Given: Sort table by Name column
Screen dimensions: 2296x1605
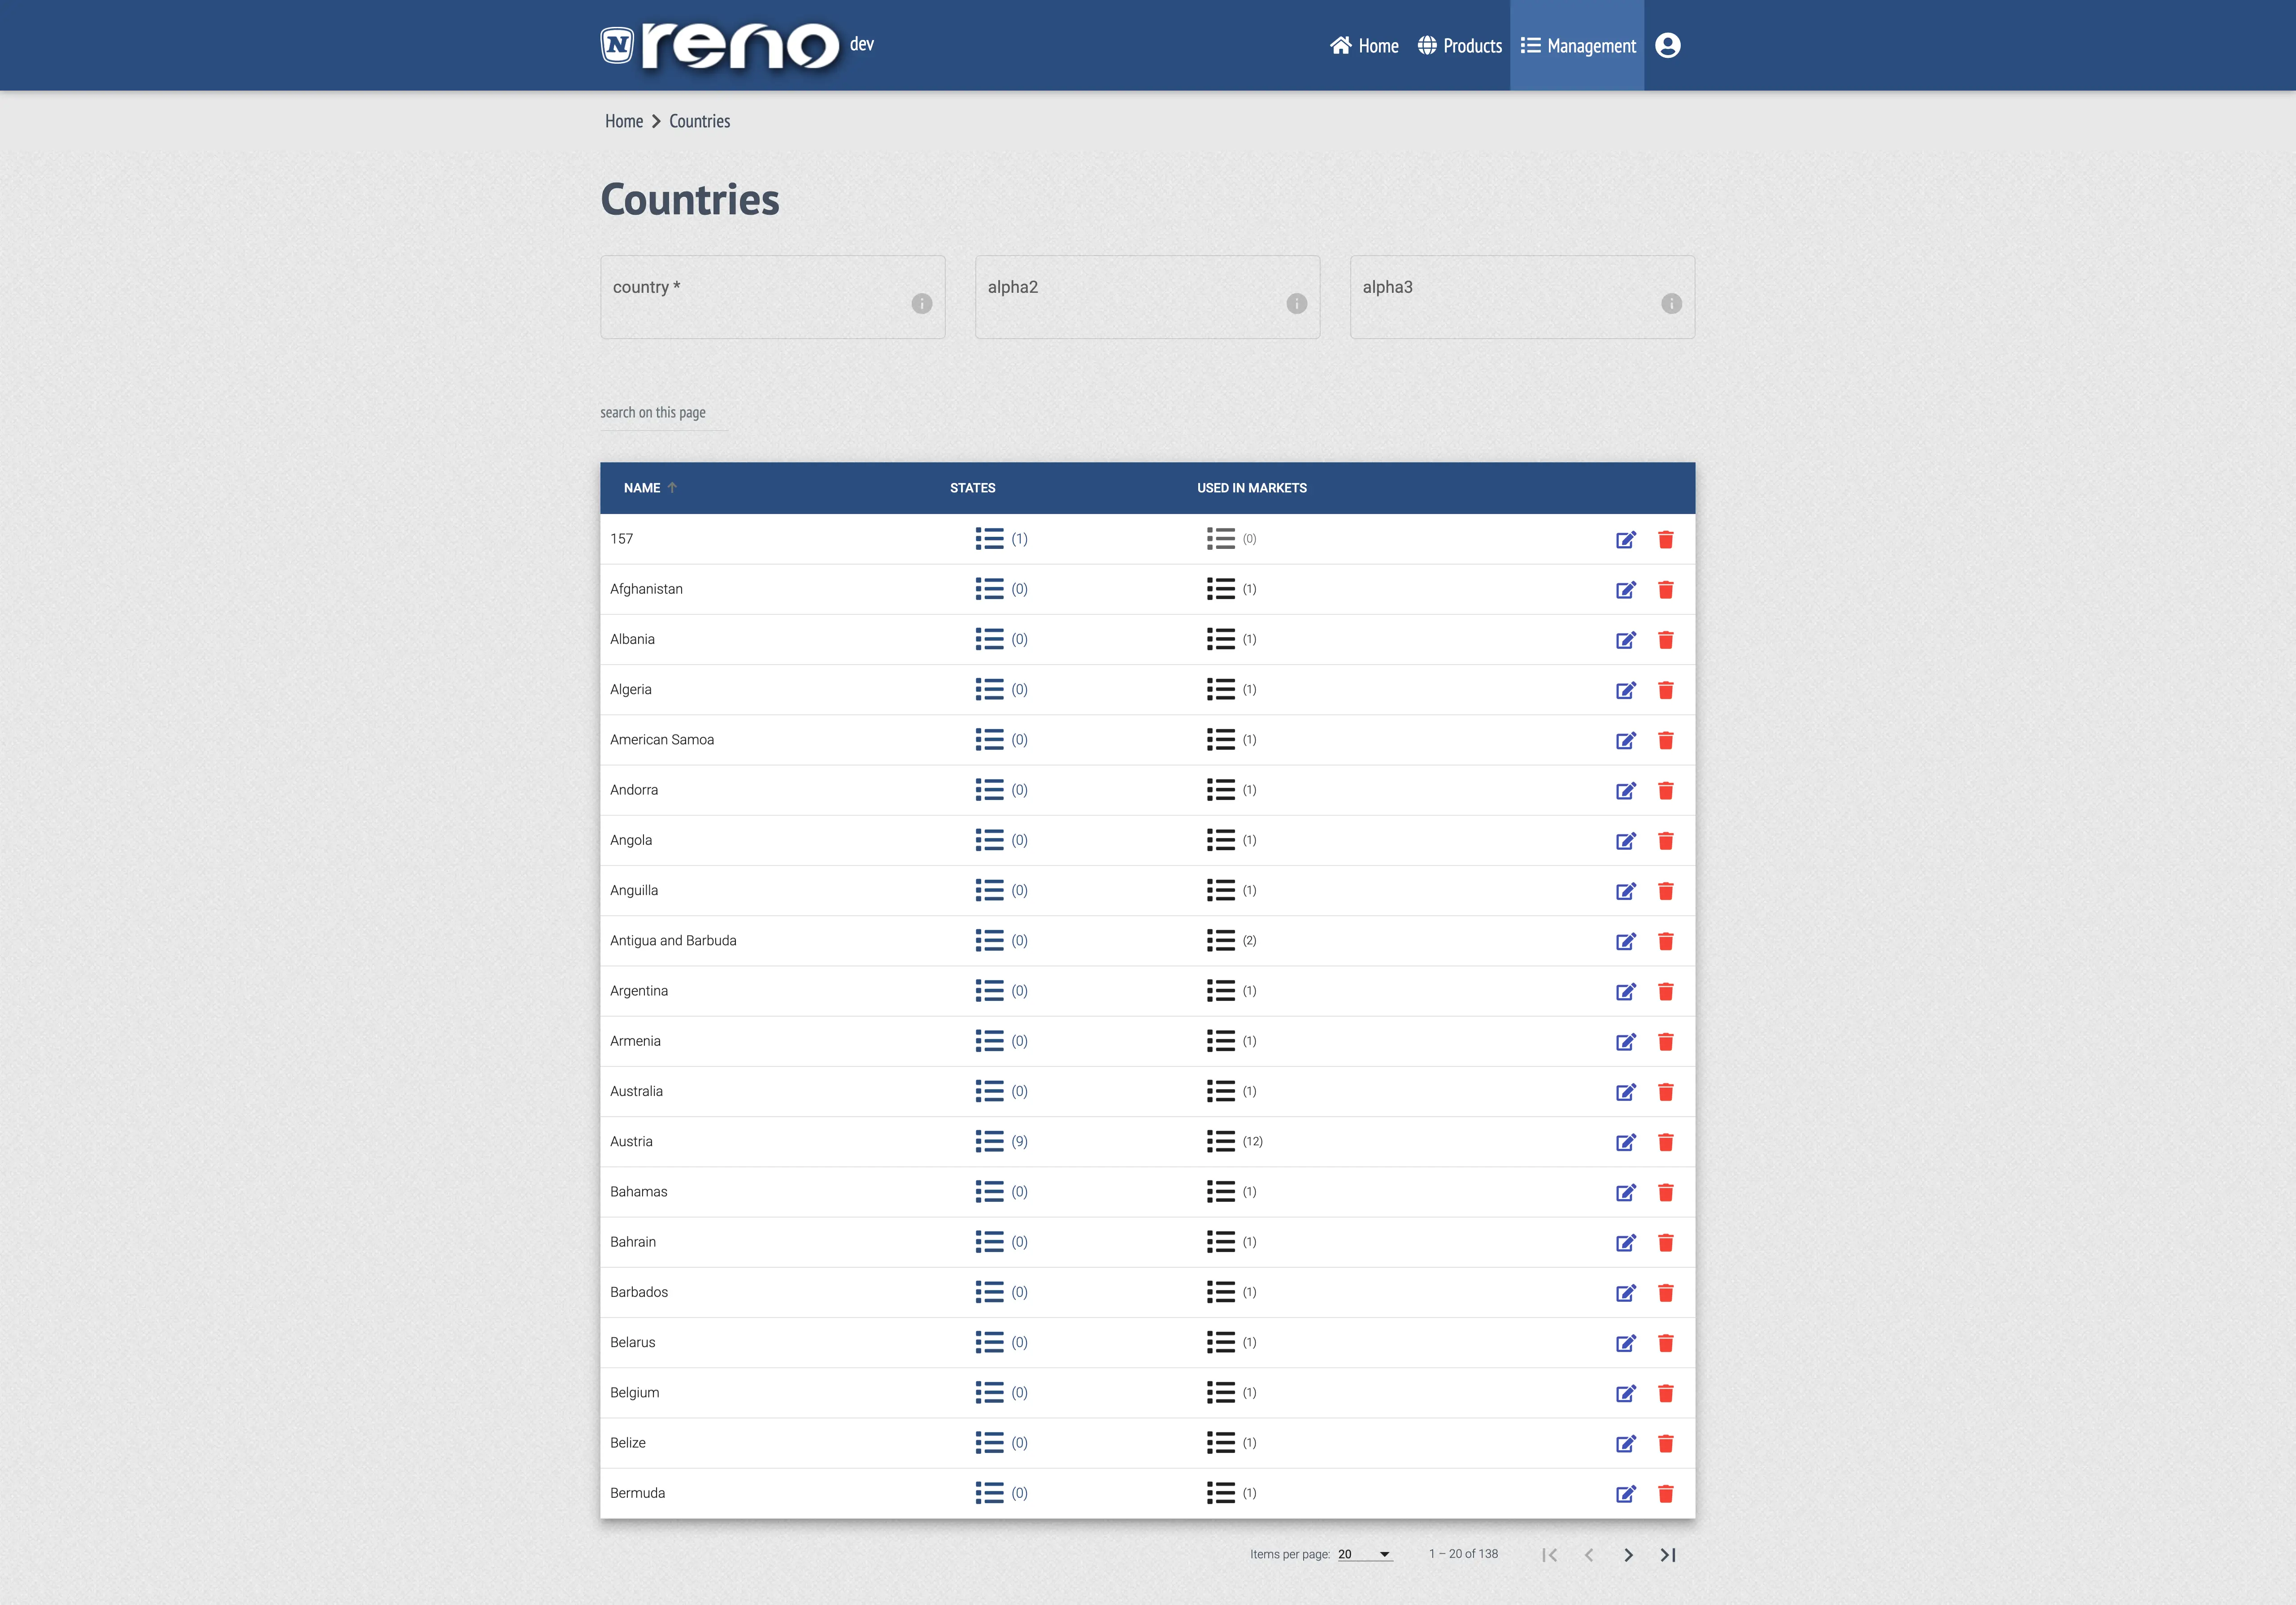Looking at the screenshot, I should 642,488.
